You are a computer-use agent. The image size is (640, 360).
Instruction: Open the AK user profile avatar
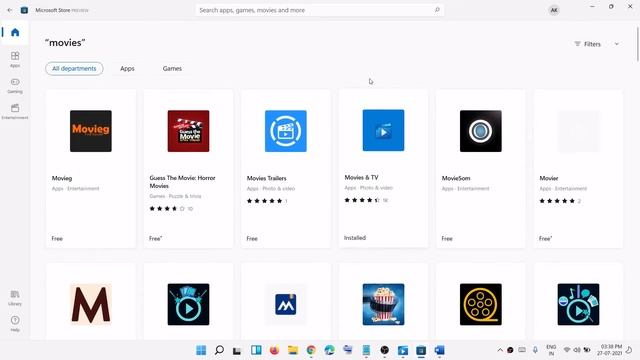point(554,10)
